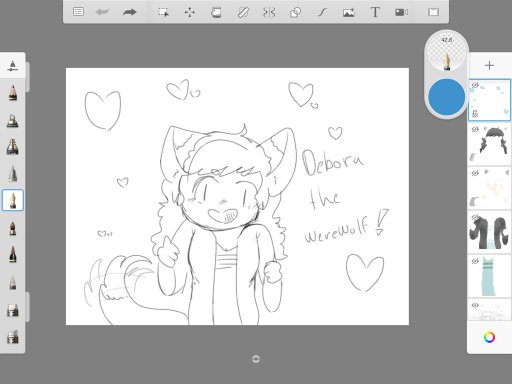The image size is (512, 384).
Task: Open the ruler guides tool
Action: click(243, 12)
